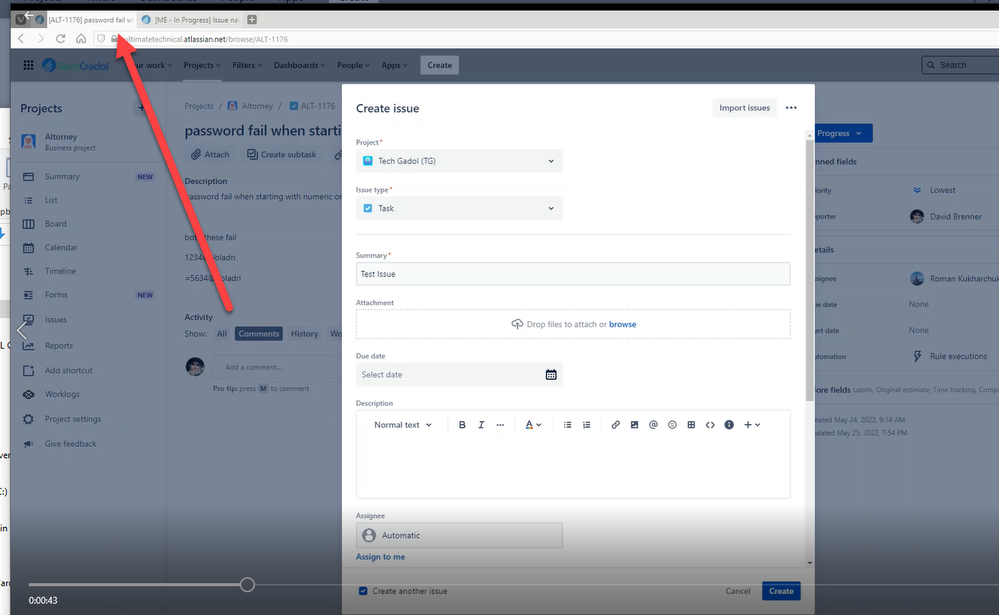The width and height of the screenshot is (999, 615).
Task: Toggle bold formatting in Description editor
Action: point(462,425)
